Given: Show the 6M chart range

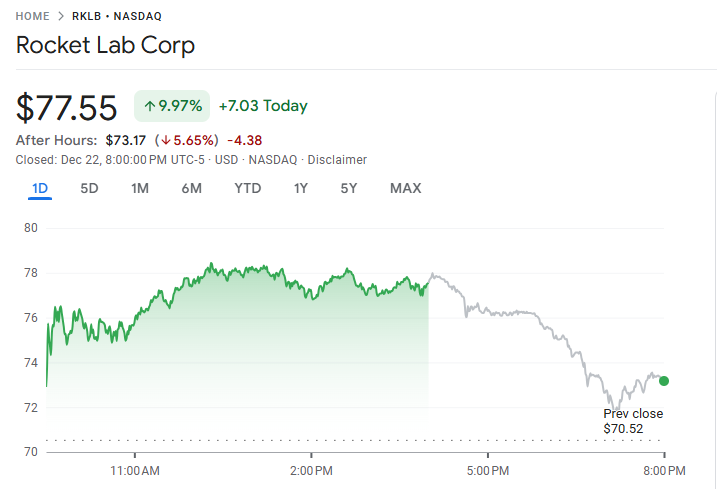Looking at the screenshot, I should (192, 188).
